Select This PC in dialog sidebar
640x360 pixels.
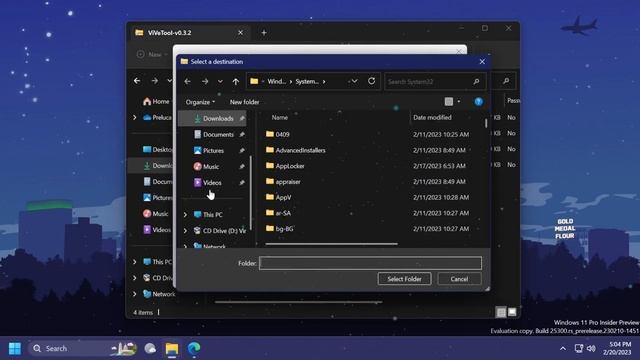[213, 215]
